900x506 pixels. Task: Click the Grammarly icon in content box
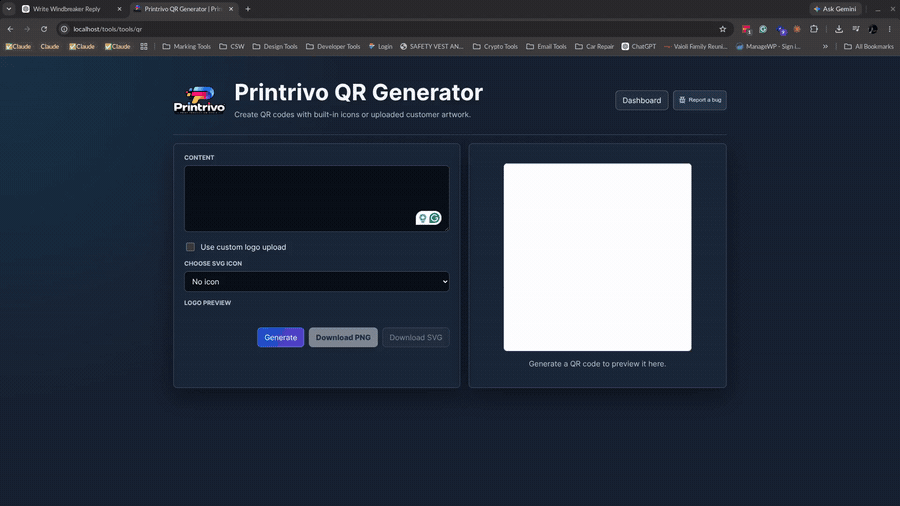coord(435,218)
